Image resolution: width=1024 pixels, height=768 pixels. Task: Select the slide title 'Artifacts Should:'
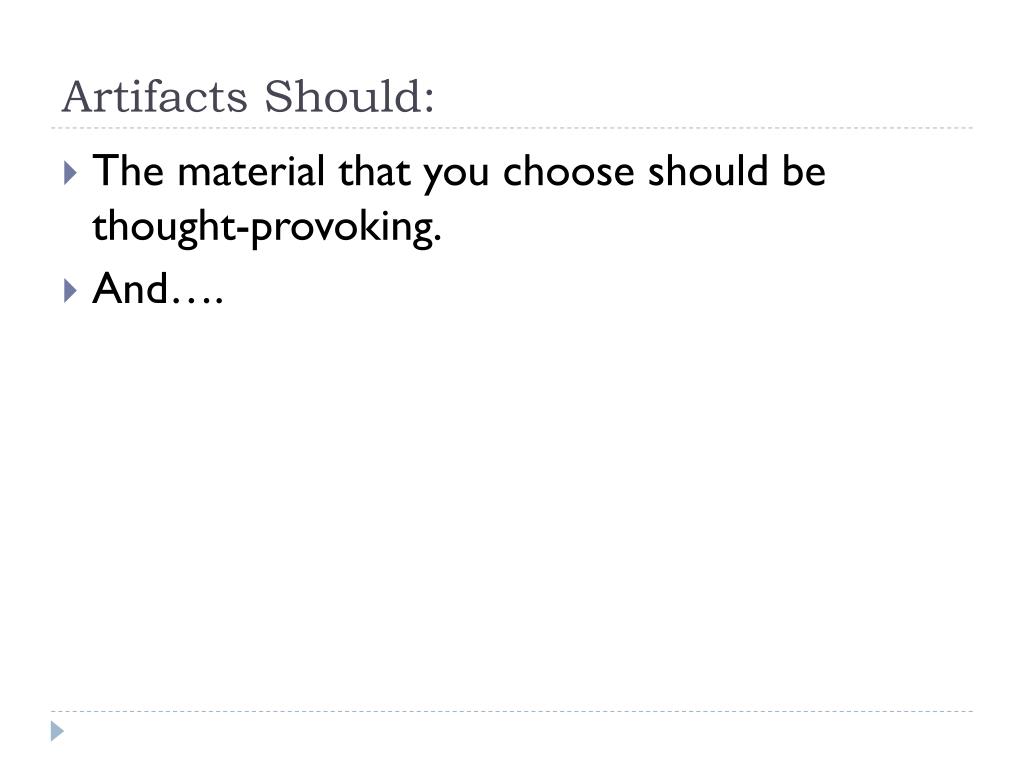(248, 97)
